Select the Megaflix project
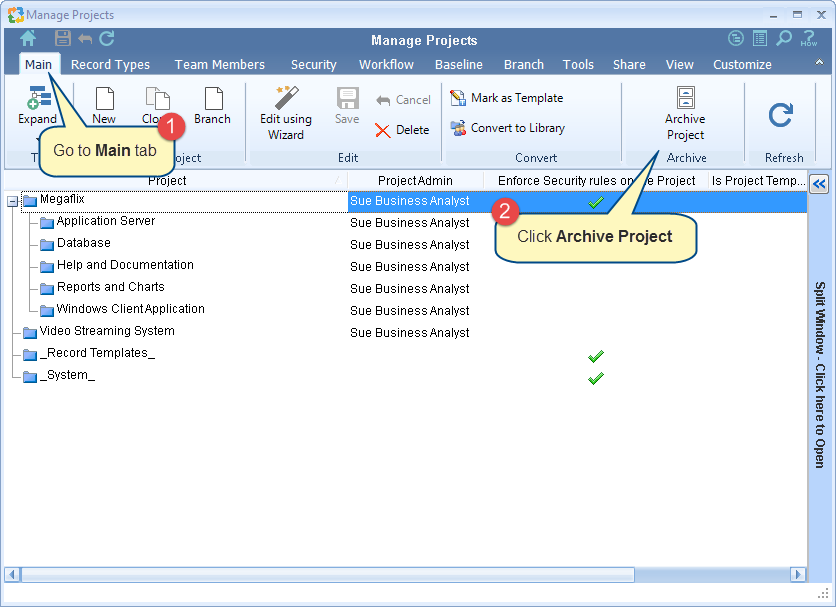This screenshot has width=836, height=607. pyautogui.click(x=62, y=199)
